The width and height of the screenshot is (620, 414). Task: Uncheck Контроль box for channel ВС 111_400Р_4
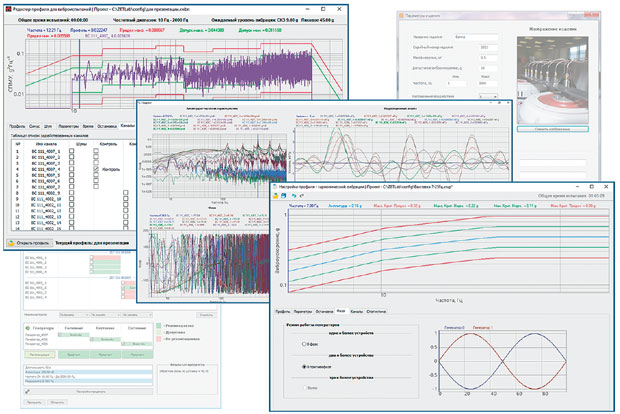coord(96,169)
